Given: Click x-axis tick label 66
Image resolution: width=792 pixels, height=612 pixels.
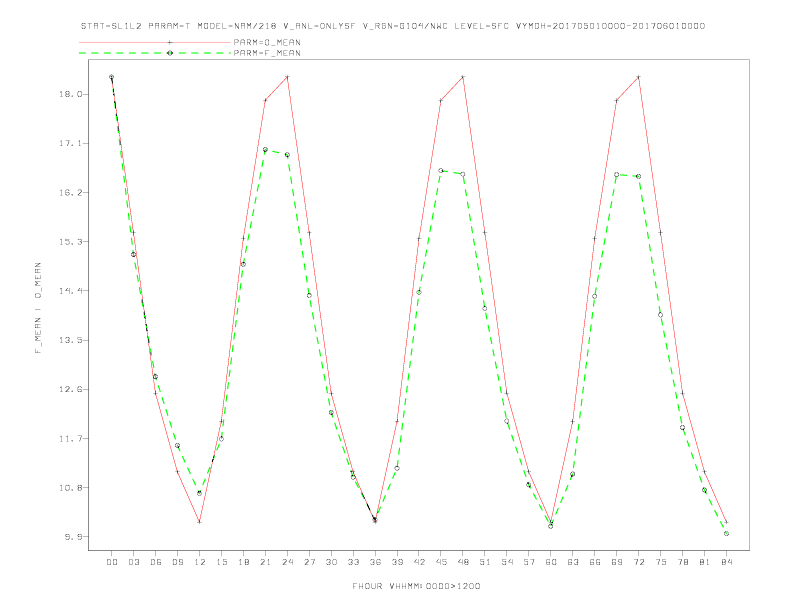Looking at the screenshot, I should 595,562.
